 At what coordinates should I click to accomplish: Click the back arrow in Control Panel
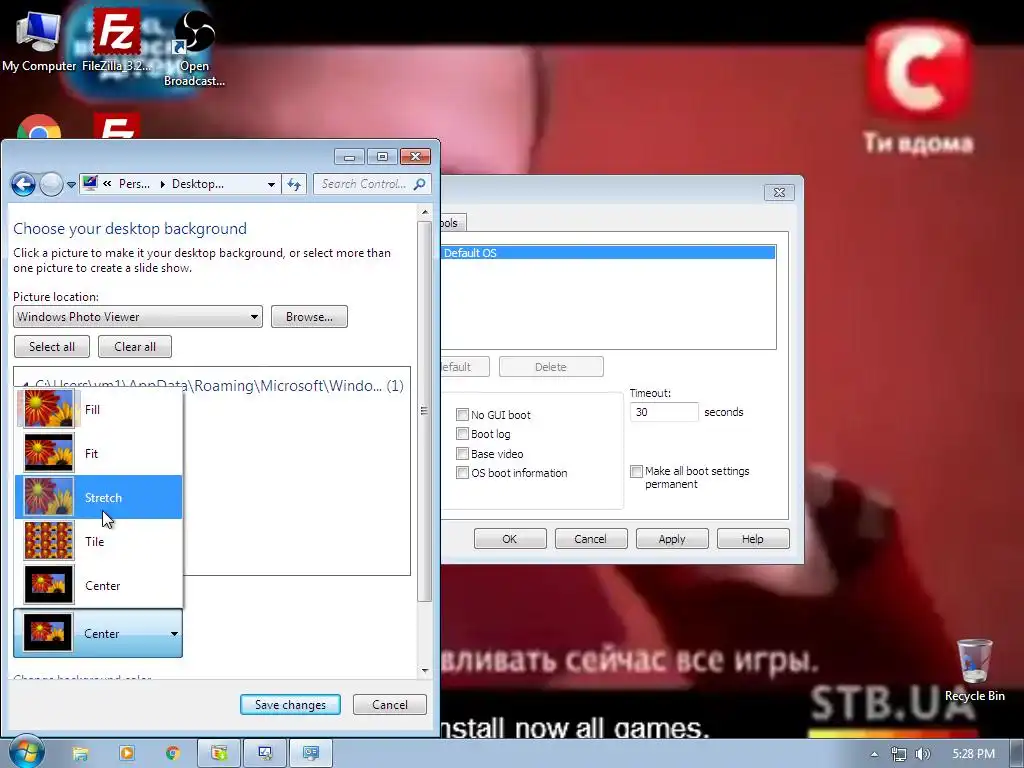(24, 185)
